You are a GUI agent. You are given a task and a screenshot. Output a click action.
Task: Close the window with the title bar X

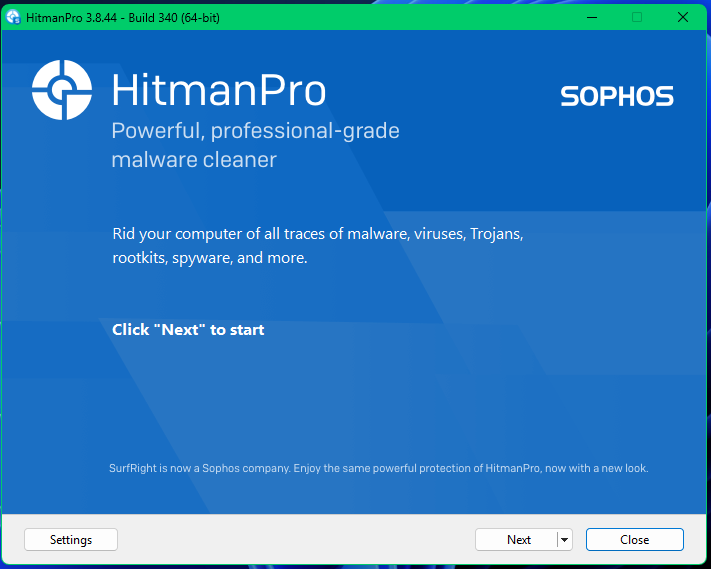coord(683,18)
